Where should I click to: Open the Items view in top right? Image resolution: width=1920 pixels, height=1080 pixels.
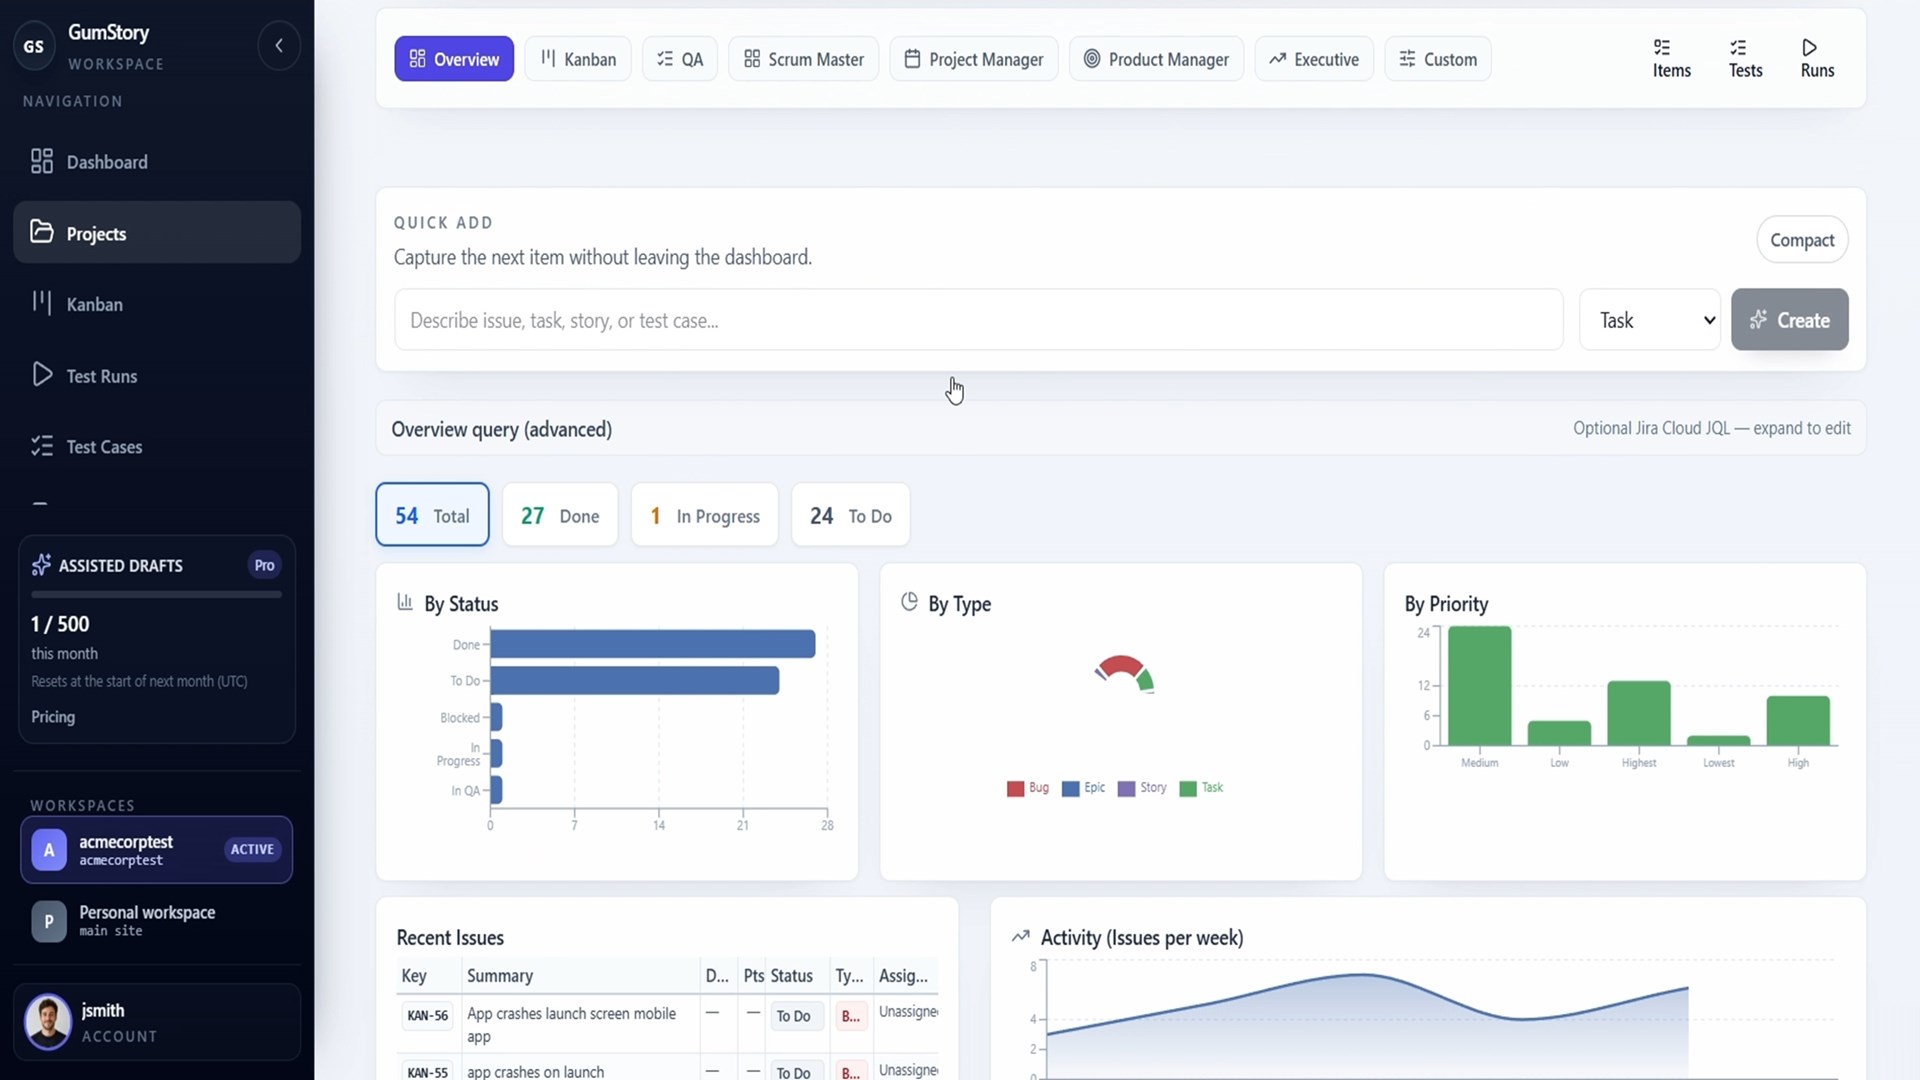click(x=1671, y=59)
